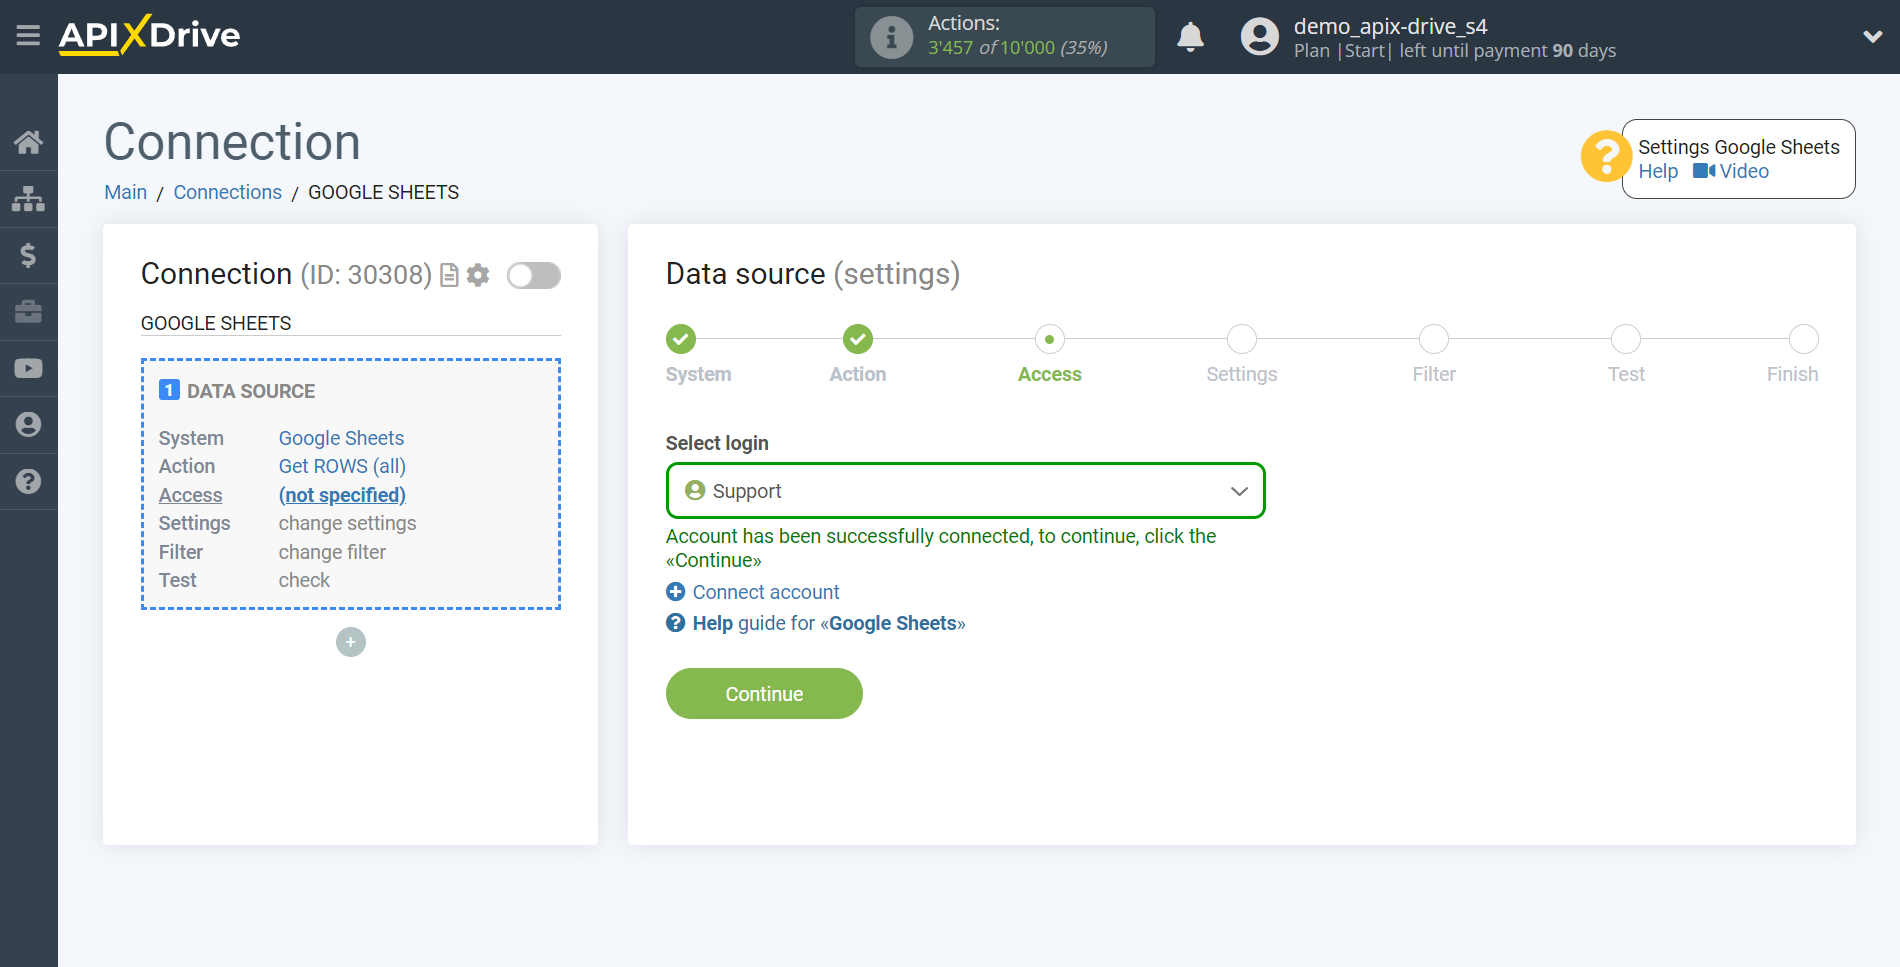This screenshot has width=1900, height=967.
Task: Open the Google Sheets system link
Action: click(341, 438)
